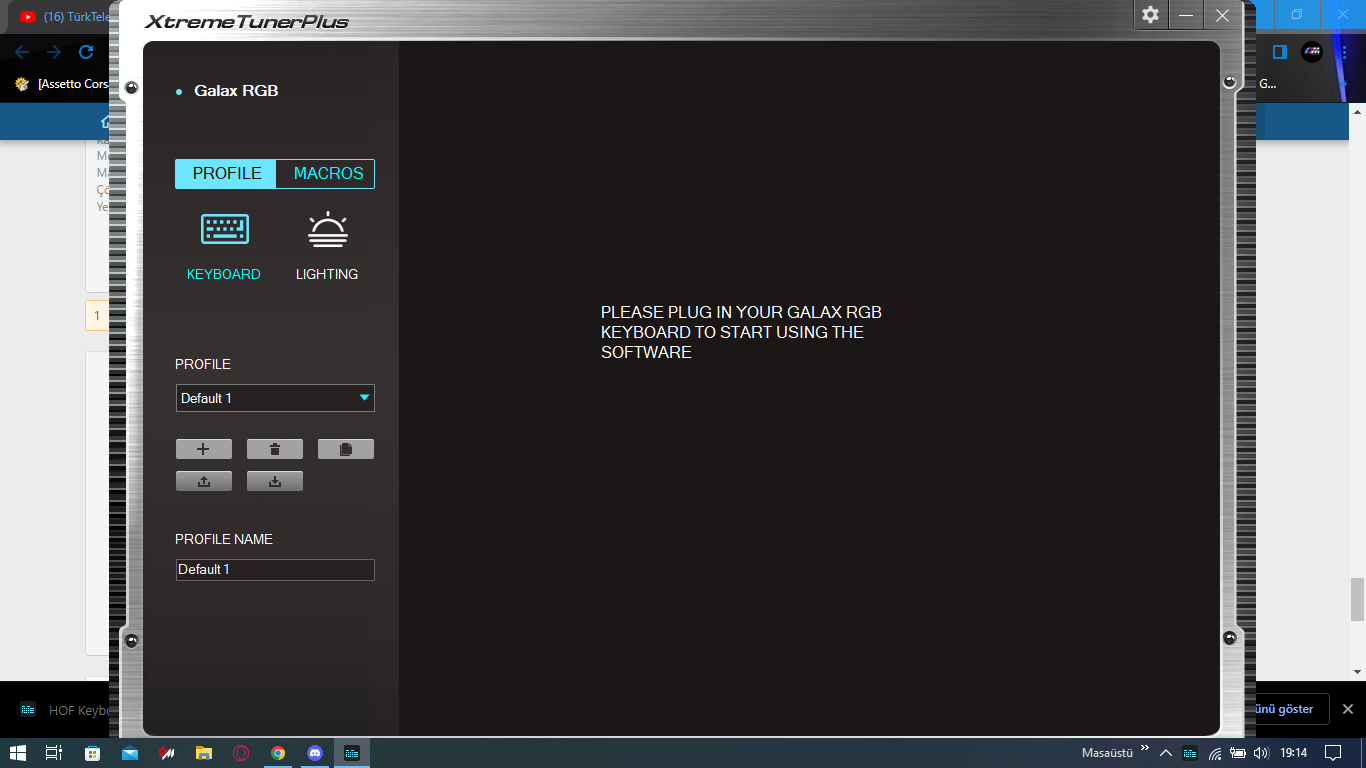
Task: Open File Explorer from the taskbar
Action: (203, 753)
